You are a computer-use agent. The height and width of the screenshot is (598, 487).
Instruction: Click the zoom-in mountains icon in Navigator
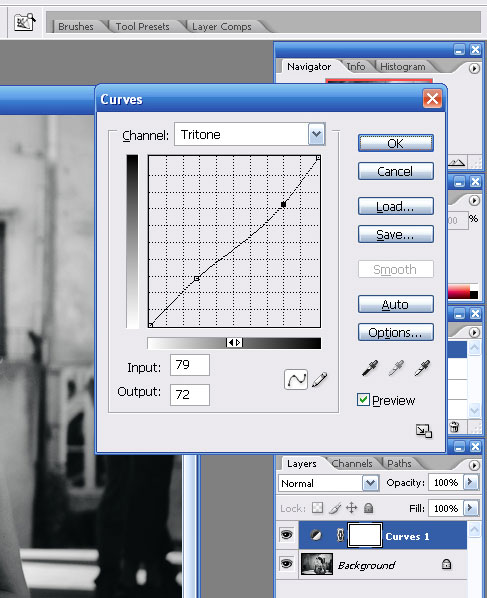(x=457, y=163)
